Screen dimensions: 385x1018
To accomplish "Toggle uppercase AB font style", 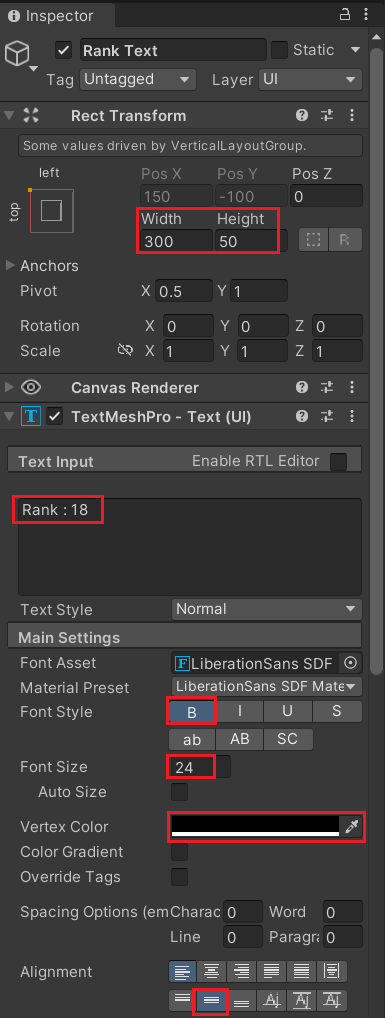I will 240,739.
